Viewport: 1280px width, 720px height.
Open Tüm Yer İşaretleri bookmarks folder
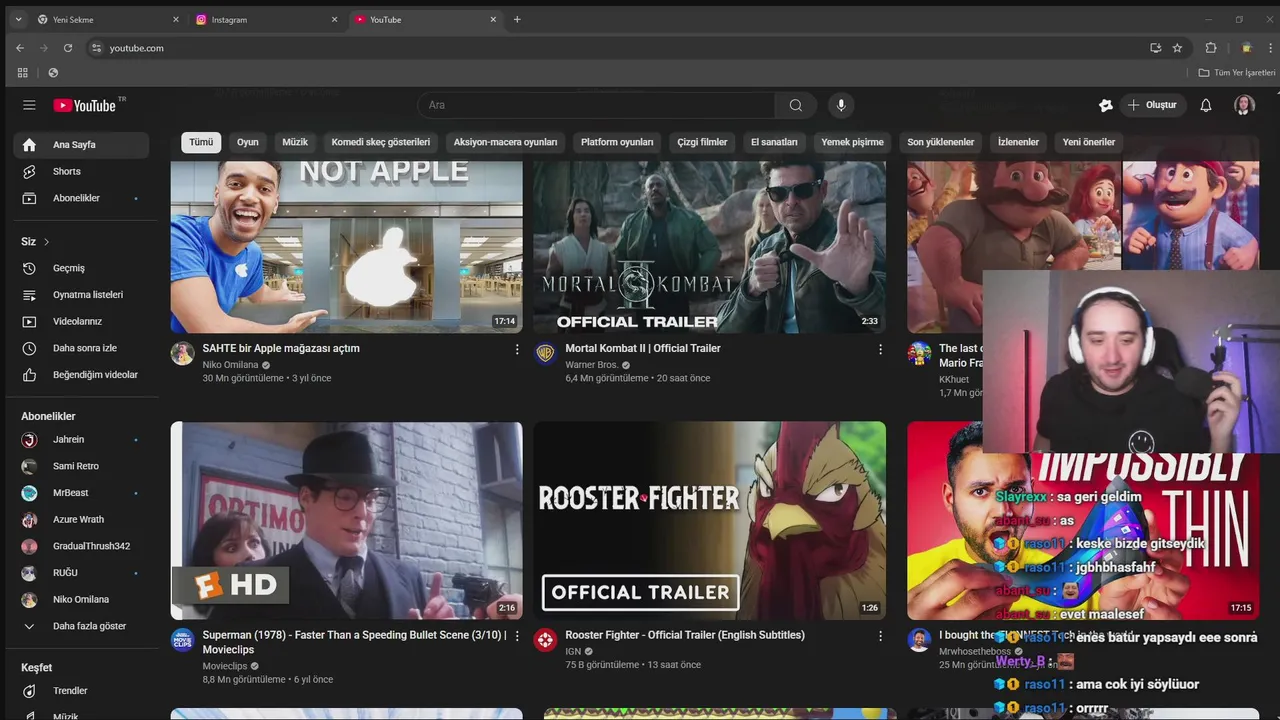coord(1237,73)
